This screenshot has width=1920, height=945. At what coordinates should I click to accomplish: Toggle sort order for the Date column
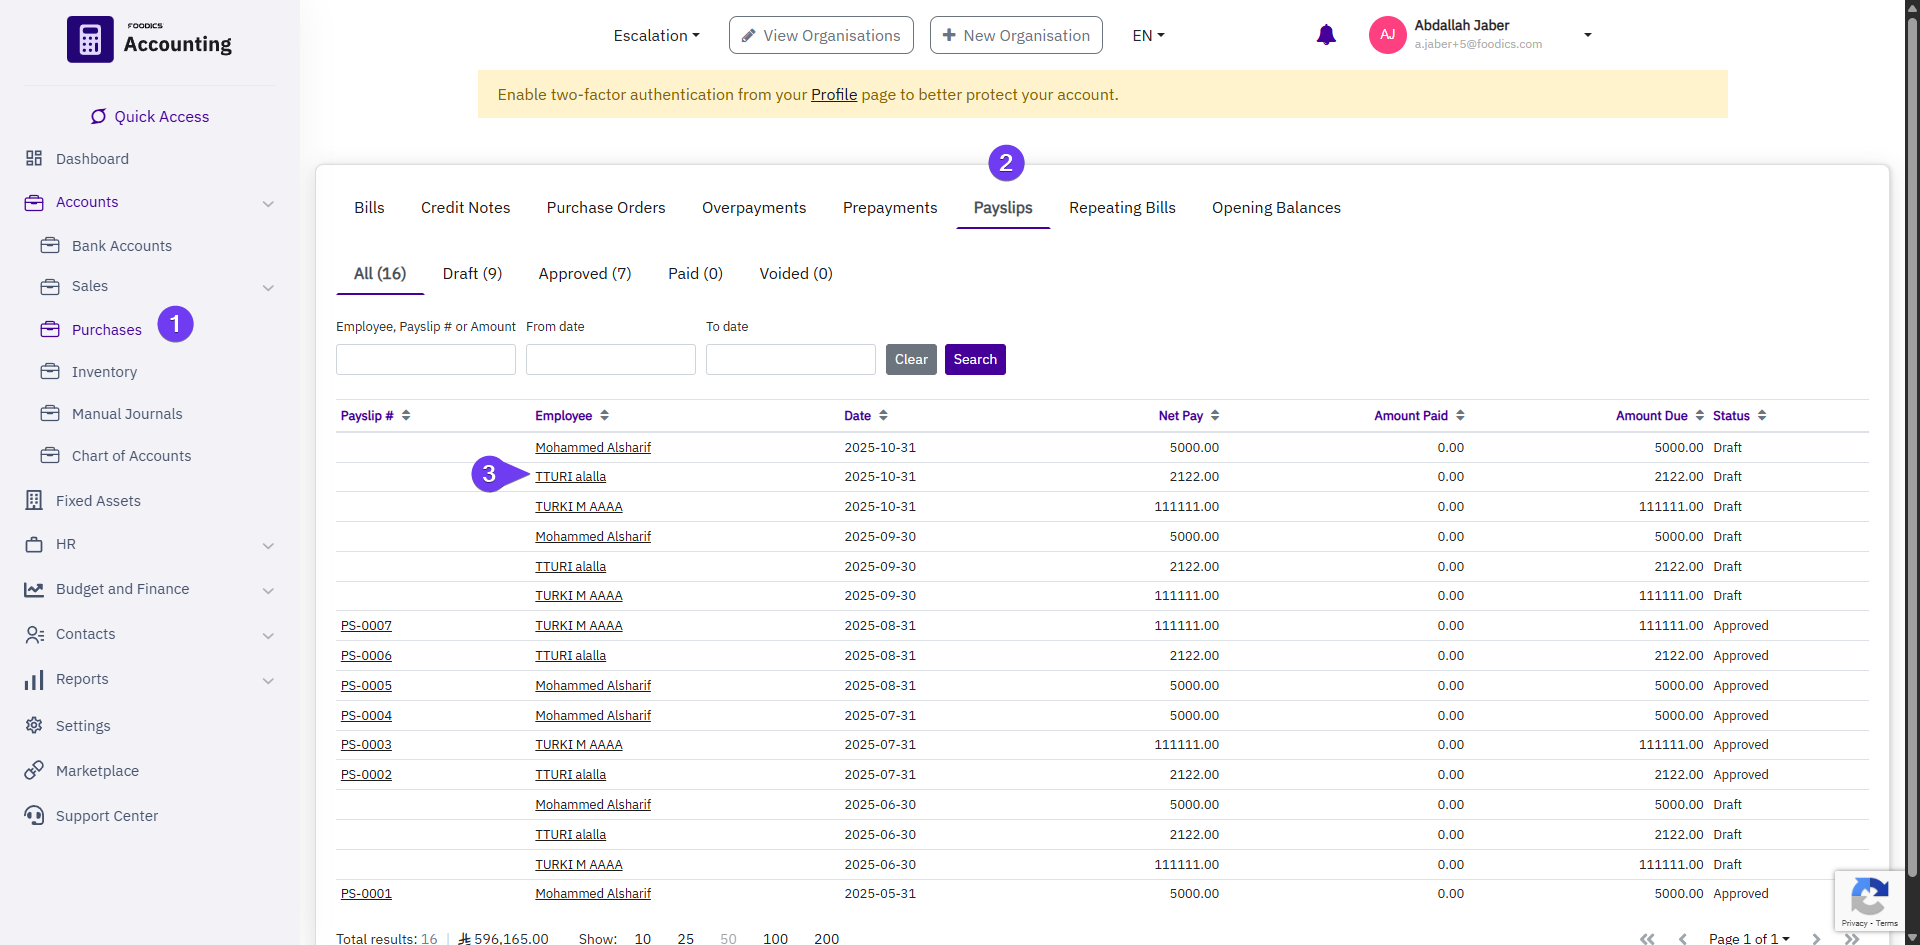pyautogui.click(x=865, y=416)
